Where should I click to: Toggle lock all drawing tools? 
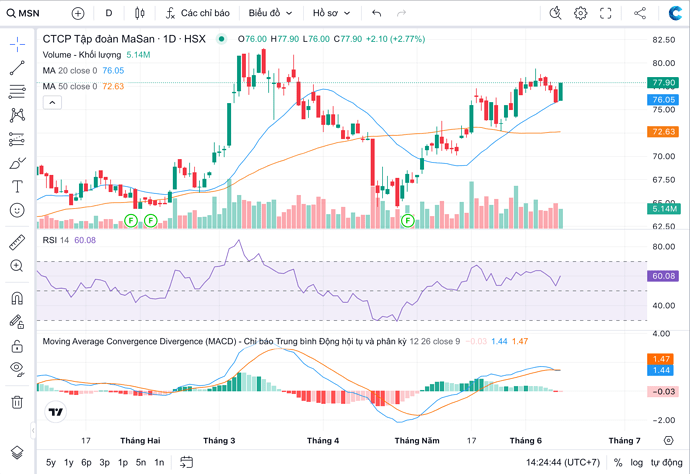pyautogui.click(x=17, y=346)
